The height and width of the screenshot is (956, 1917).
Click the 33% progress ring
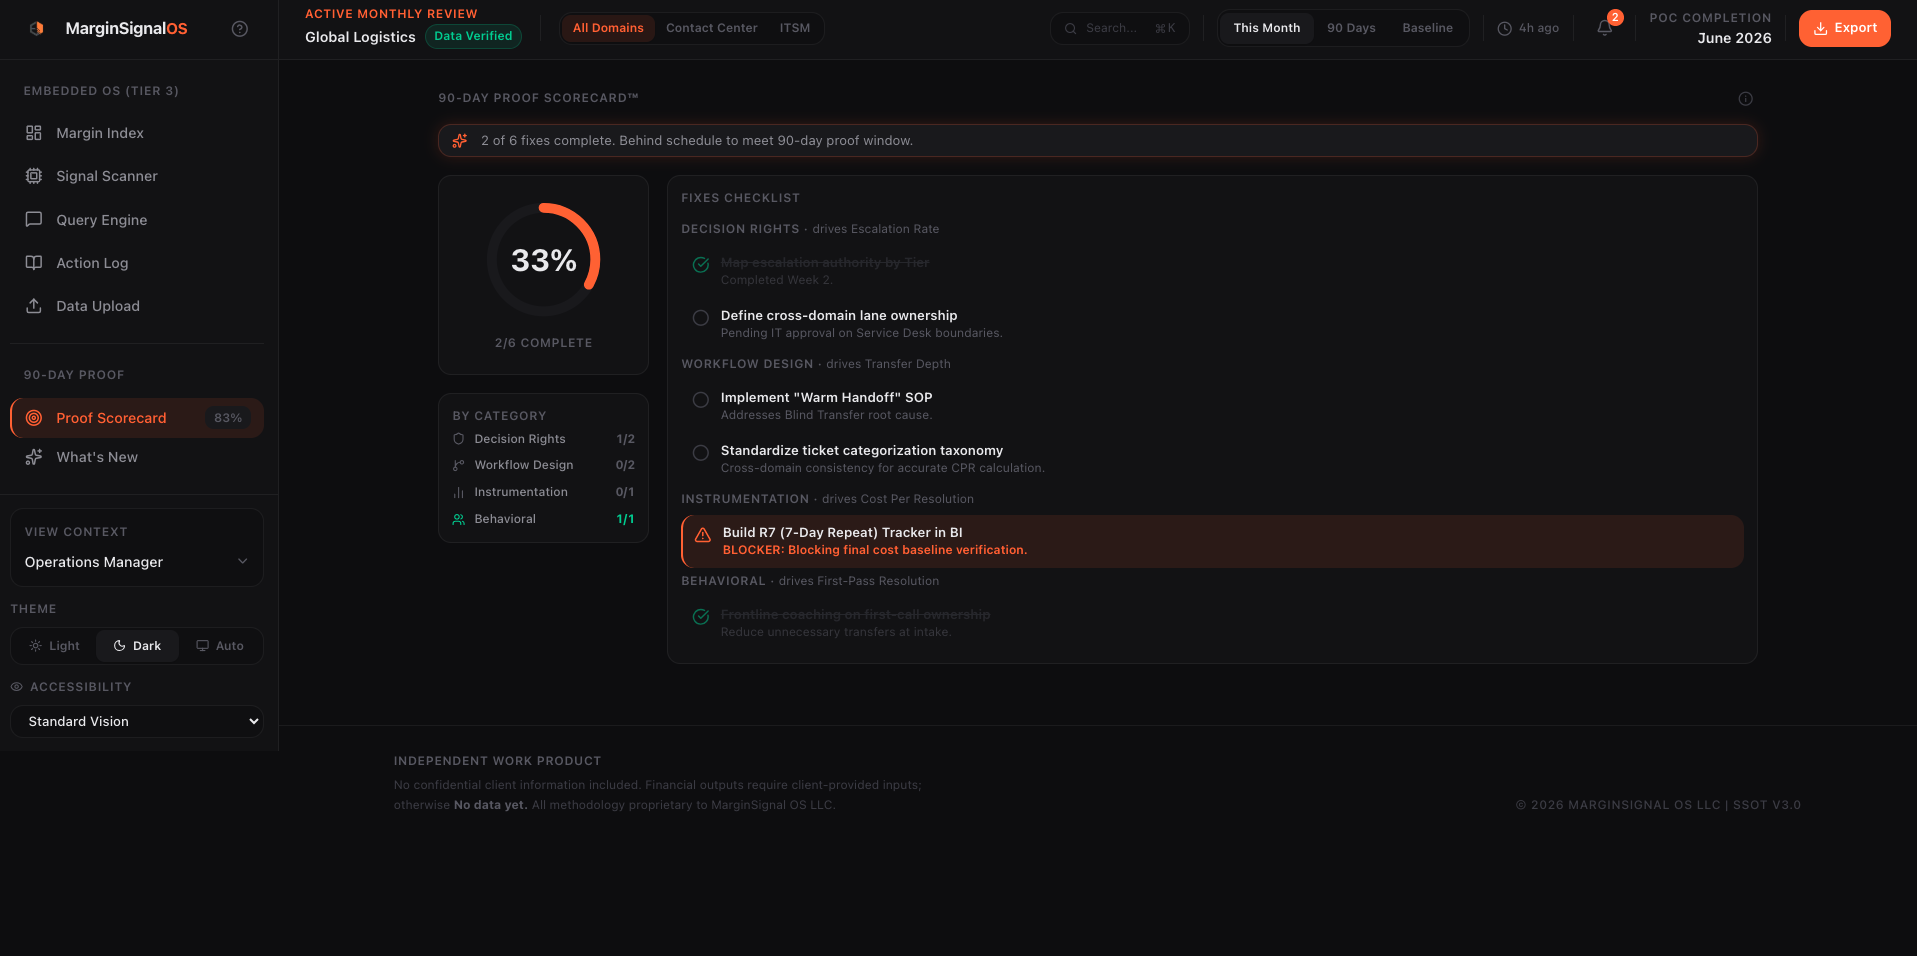tap(543, 260)
